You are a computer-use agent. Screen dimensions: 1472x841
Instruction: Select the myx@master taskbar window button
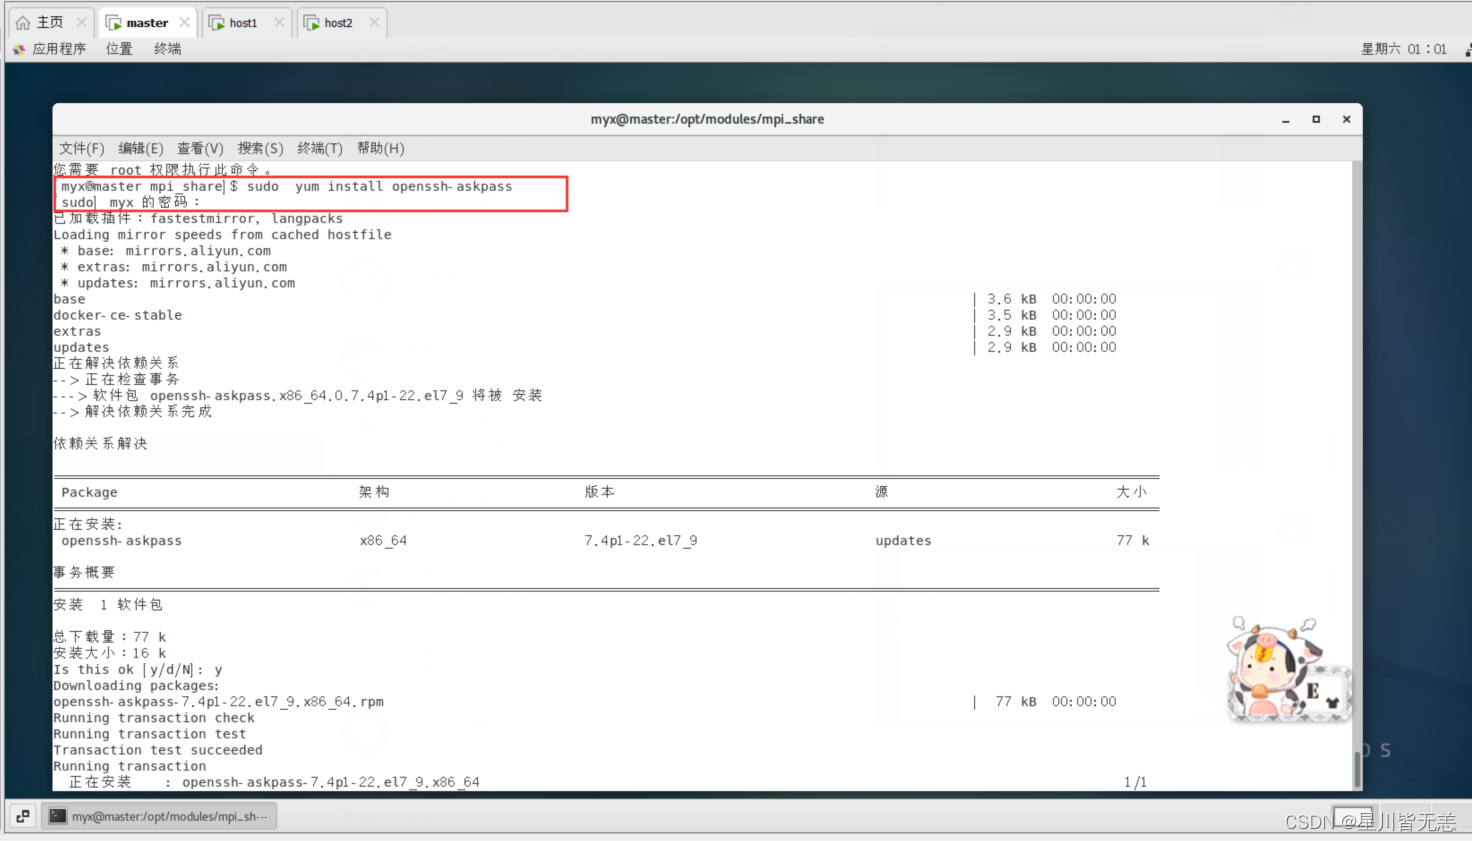pyautogui.click(x=160, y=816)
